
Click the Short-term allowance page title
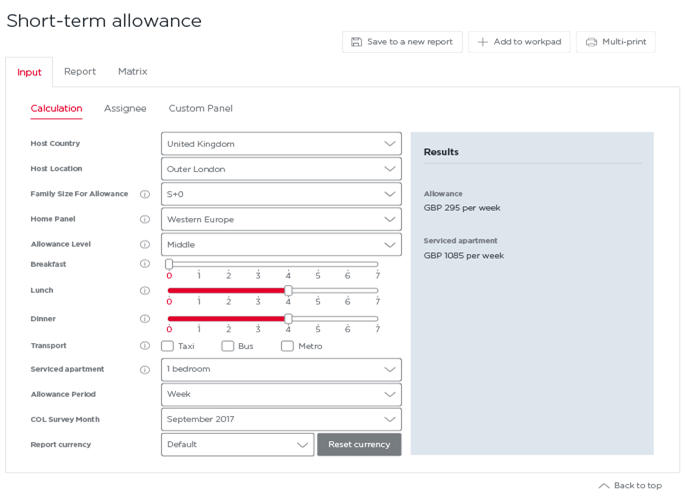pos(104,21)
